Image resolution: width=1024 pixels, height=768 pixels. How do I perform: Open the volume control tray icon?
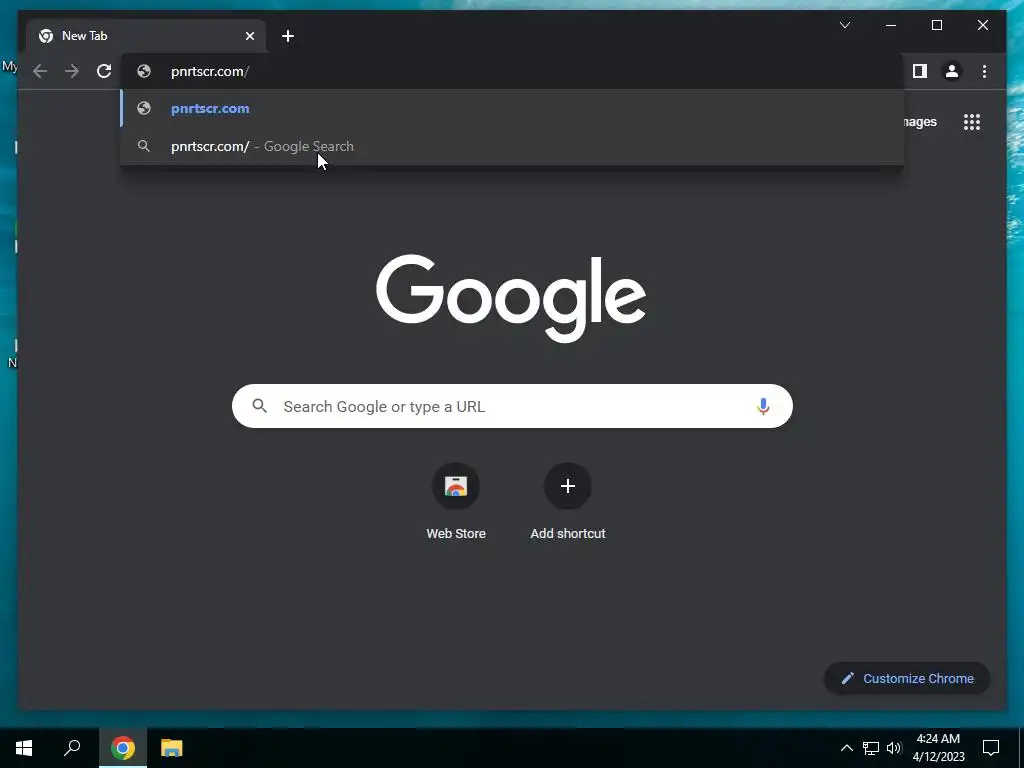pyautogui.click(x=894, y=748)
